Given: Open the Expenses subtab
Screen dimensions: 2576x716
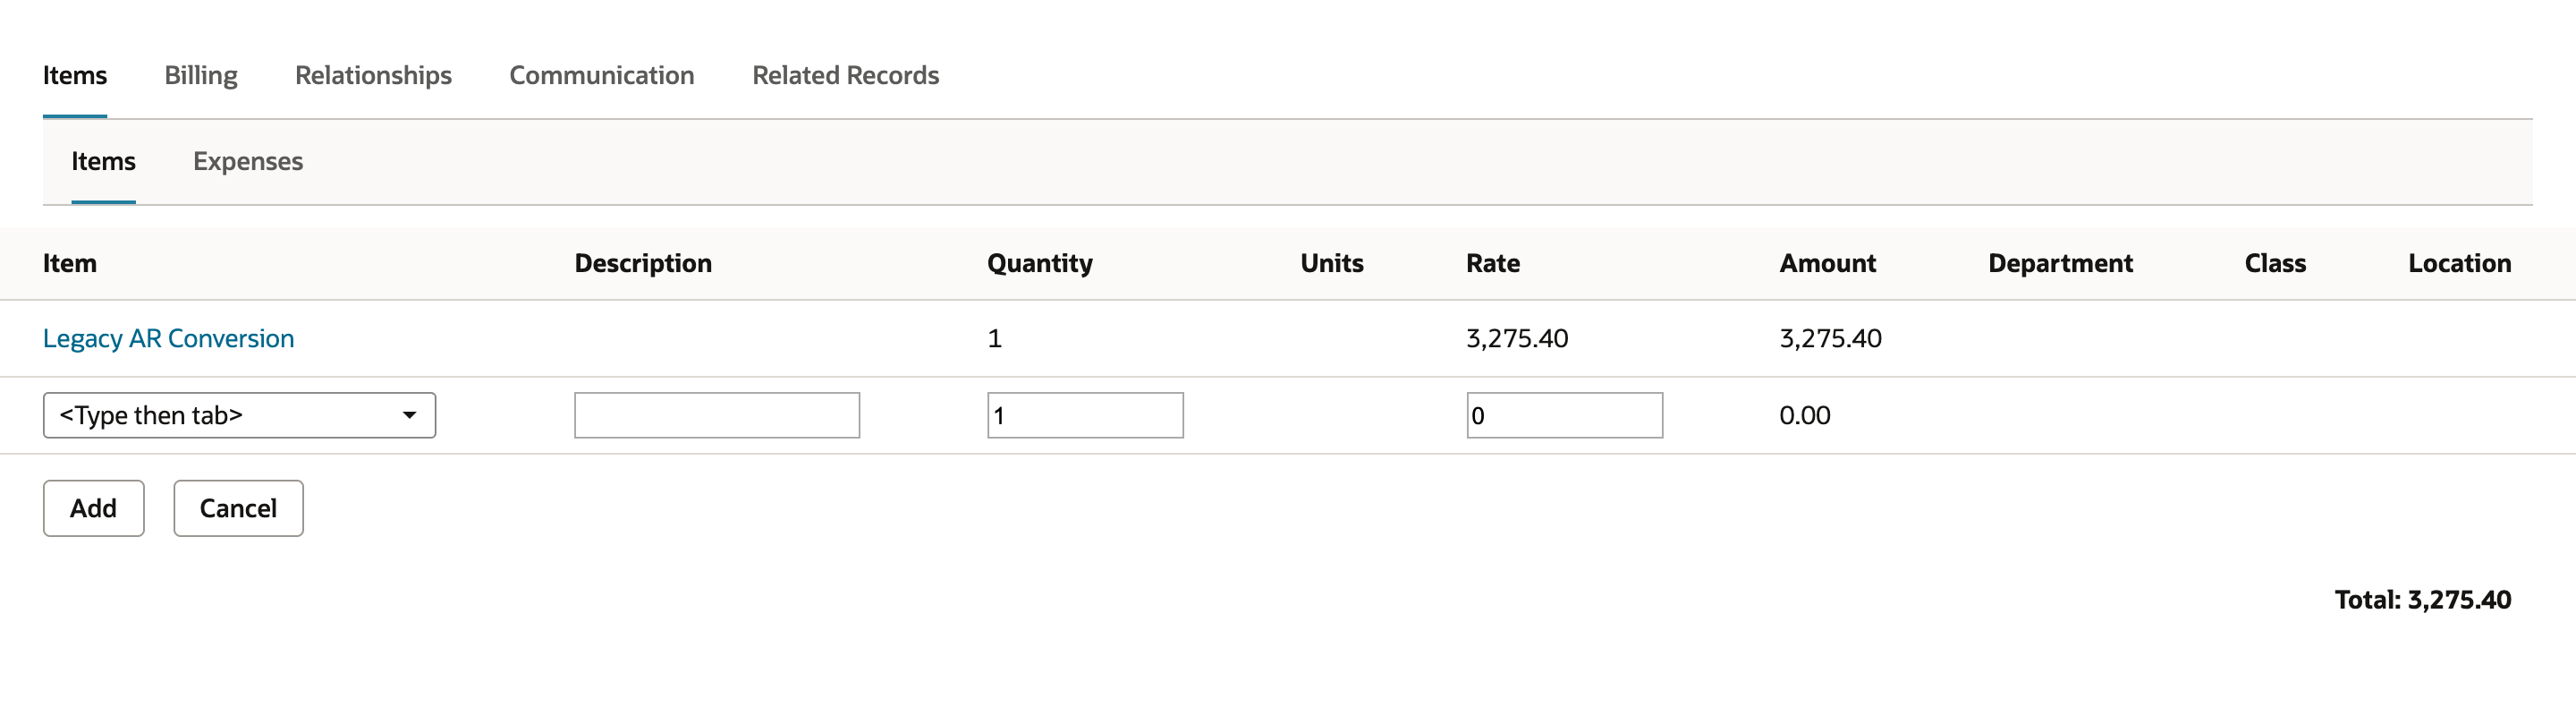Looking at the screenshot, I should point(248,161).
